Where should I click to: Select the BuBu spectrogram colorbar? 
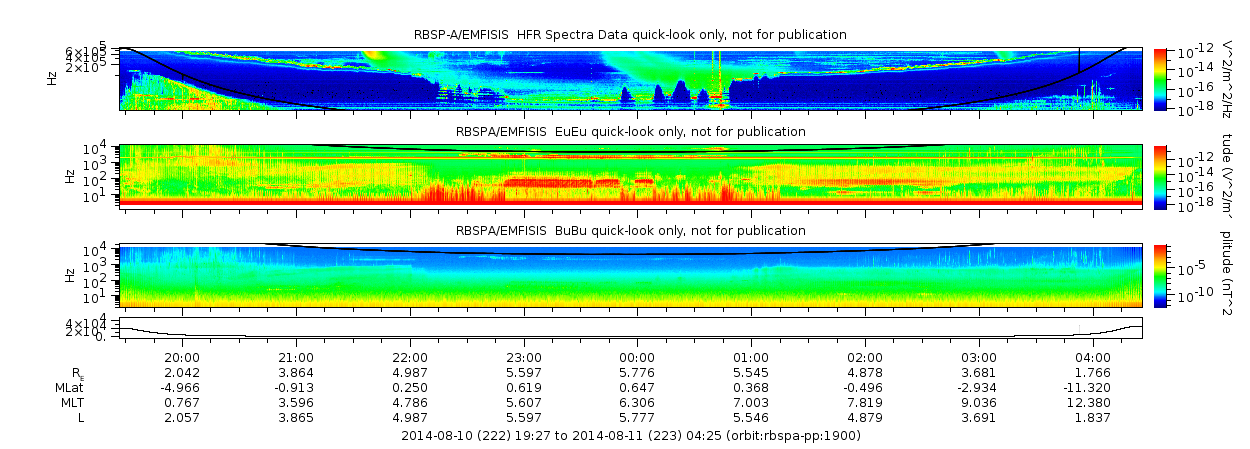tap(1160, 274)
